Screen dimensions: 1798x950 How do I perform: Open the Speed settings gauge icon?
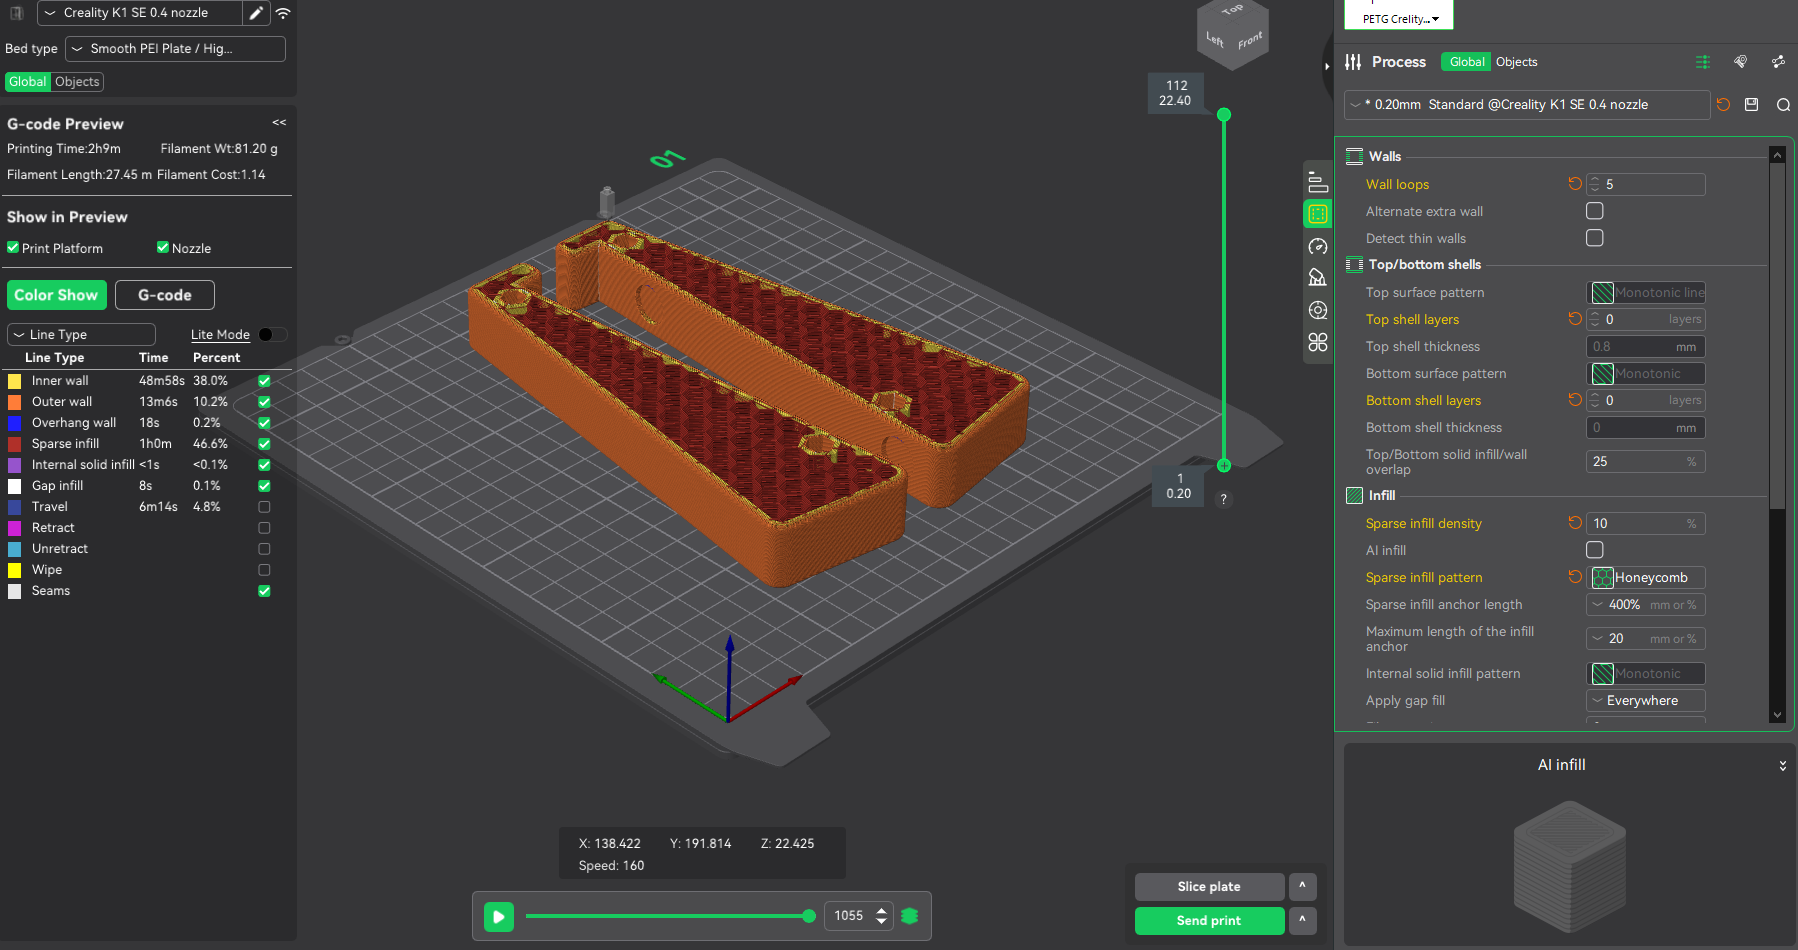coord(1317,246)
